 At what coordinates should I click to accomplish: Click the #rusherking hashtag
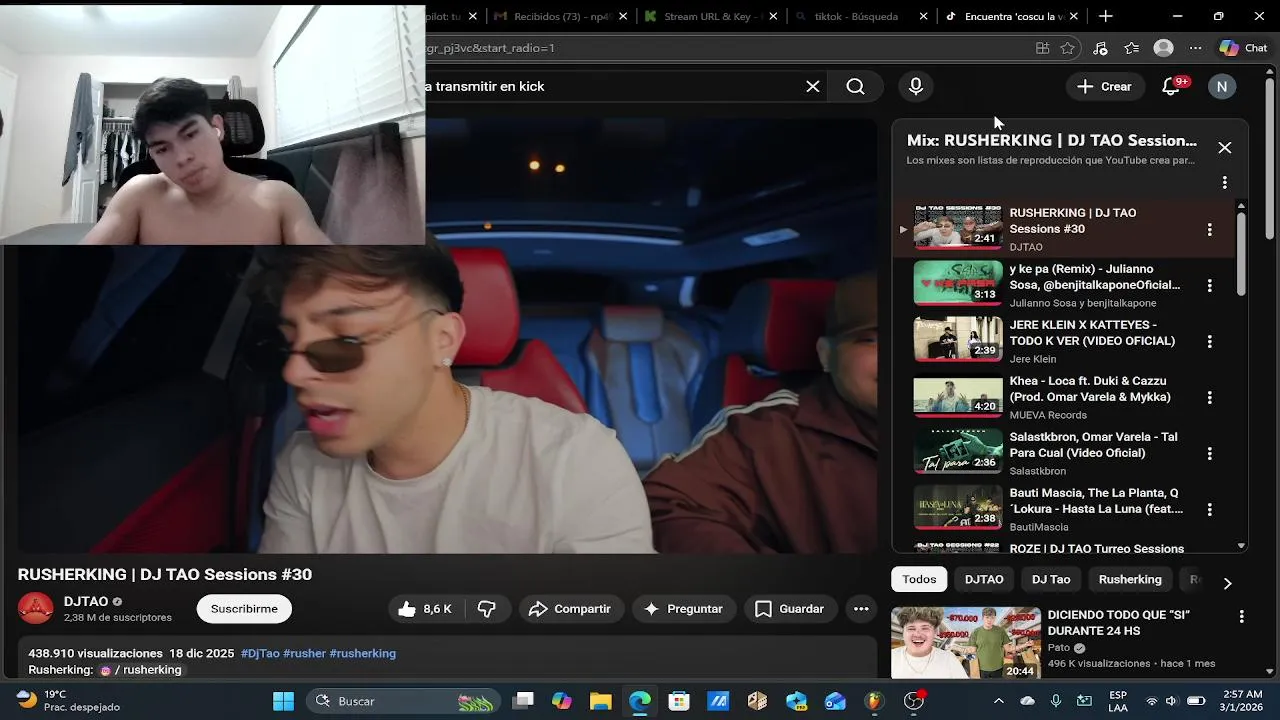click(x=363, y=653)
